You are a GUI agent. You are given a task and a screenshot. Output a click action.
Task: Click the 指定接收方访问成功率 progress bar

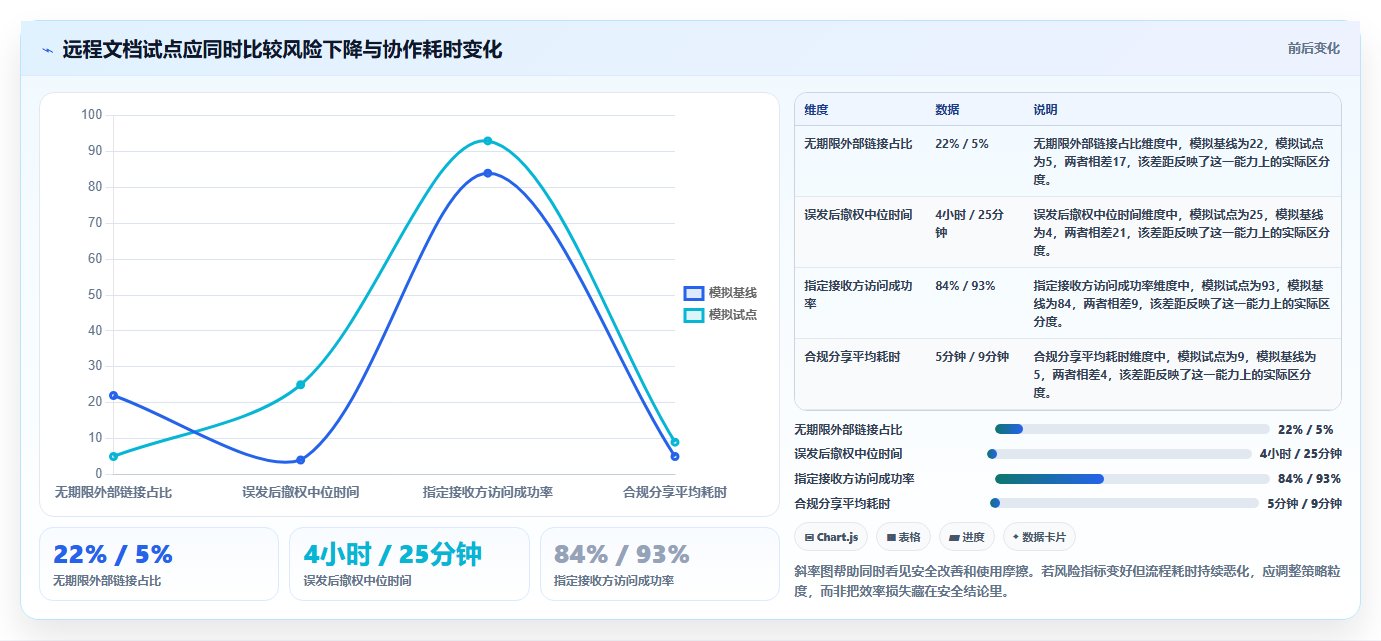1132,479
